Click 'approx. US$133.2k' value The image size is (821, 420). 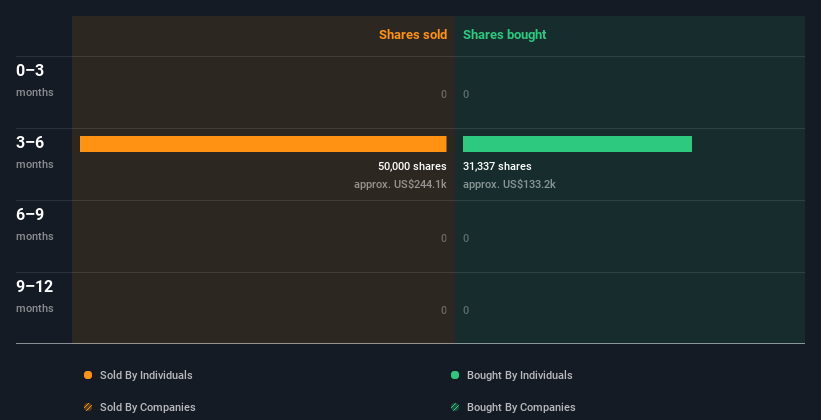tap(509, 184)
